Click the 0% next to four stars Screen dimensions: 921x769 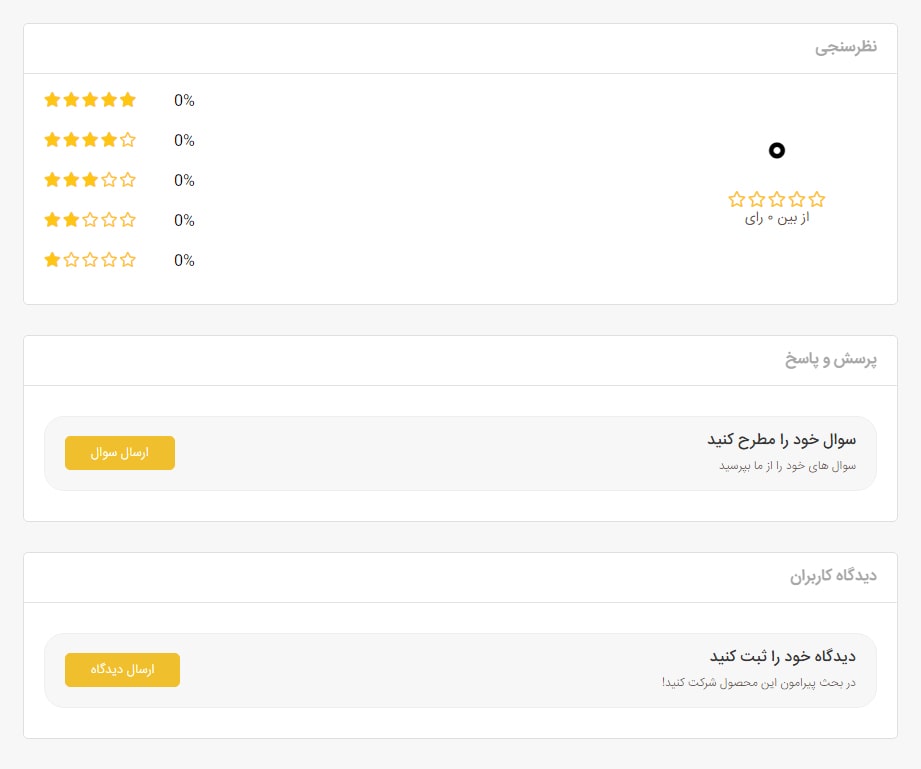pyautogui.click(x=184, y=140)
